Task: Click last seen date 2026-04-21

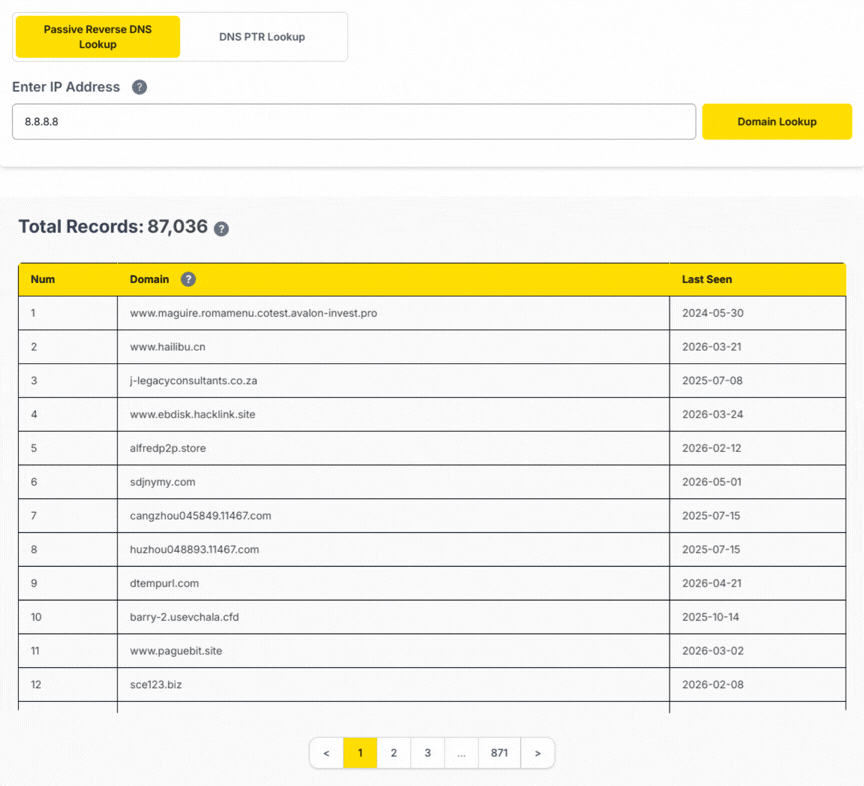Action: tap(712, 583)
